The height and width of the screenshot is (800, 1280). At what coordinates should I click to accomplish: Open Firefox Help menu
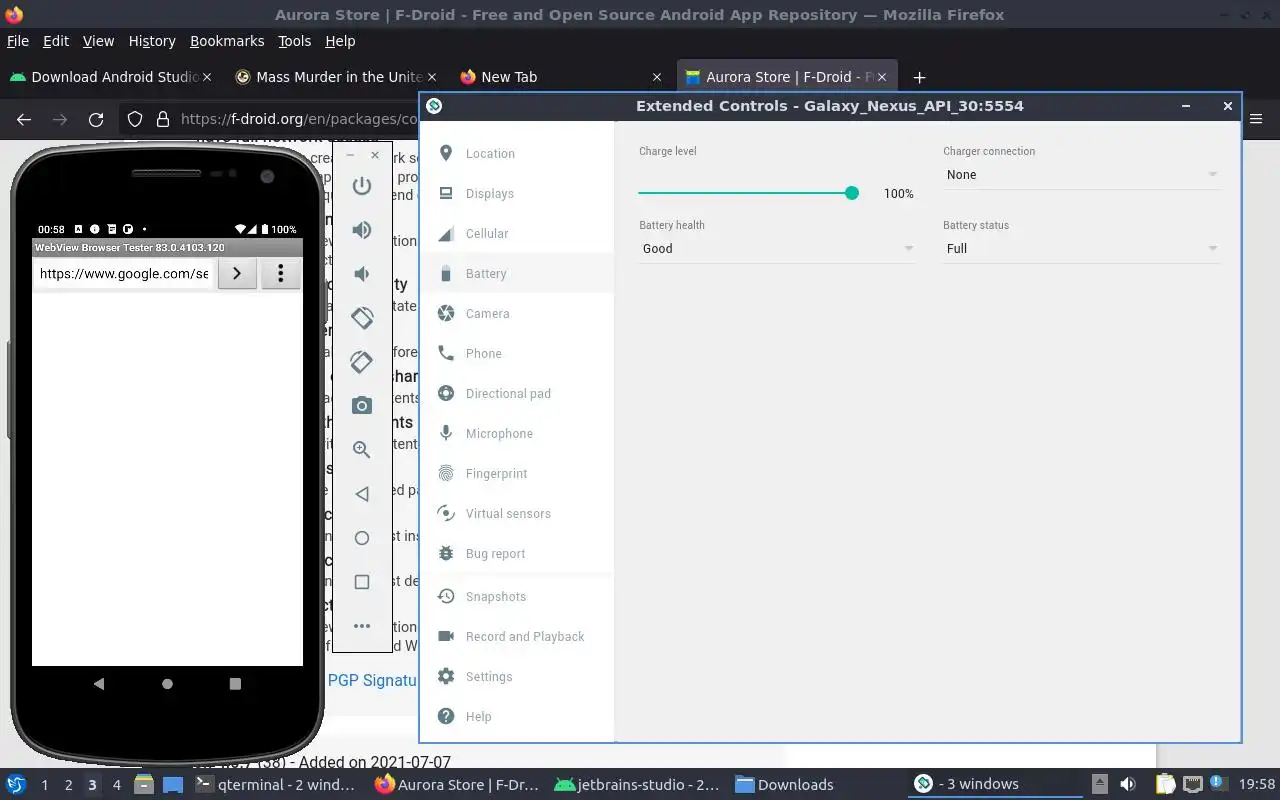click(340, 41)
